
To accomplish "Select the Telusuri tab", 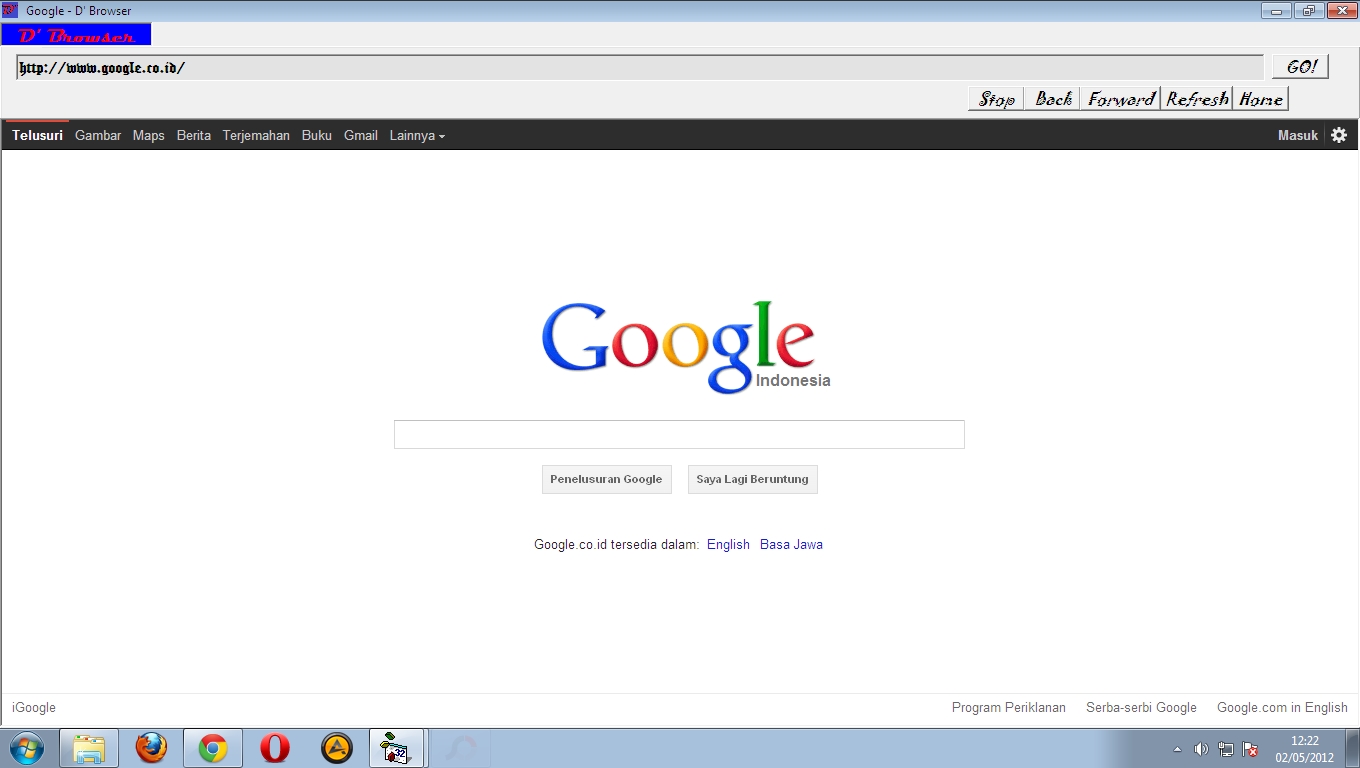I will point(37,135).
